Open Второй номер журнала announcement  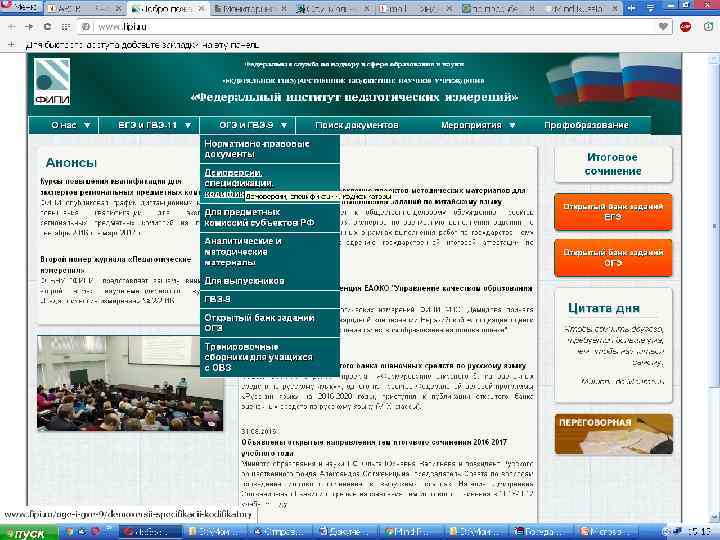116,264
